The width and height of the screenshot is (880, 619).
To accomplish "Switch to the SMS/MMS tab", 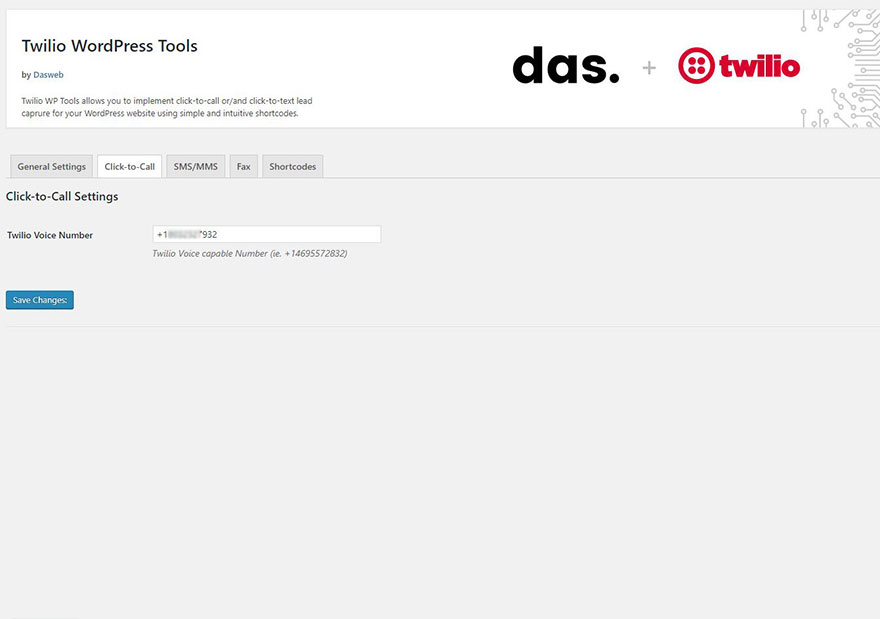I will [x=196, y=167].
